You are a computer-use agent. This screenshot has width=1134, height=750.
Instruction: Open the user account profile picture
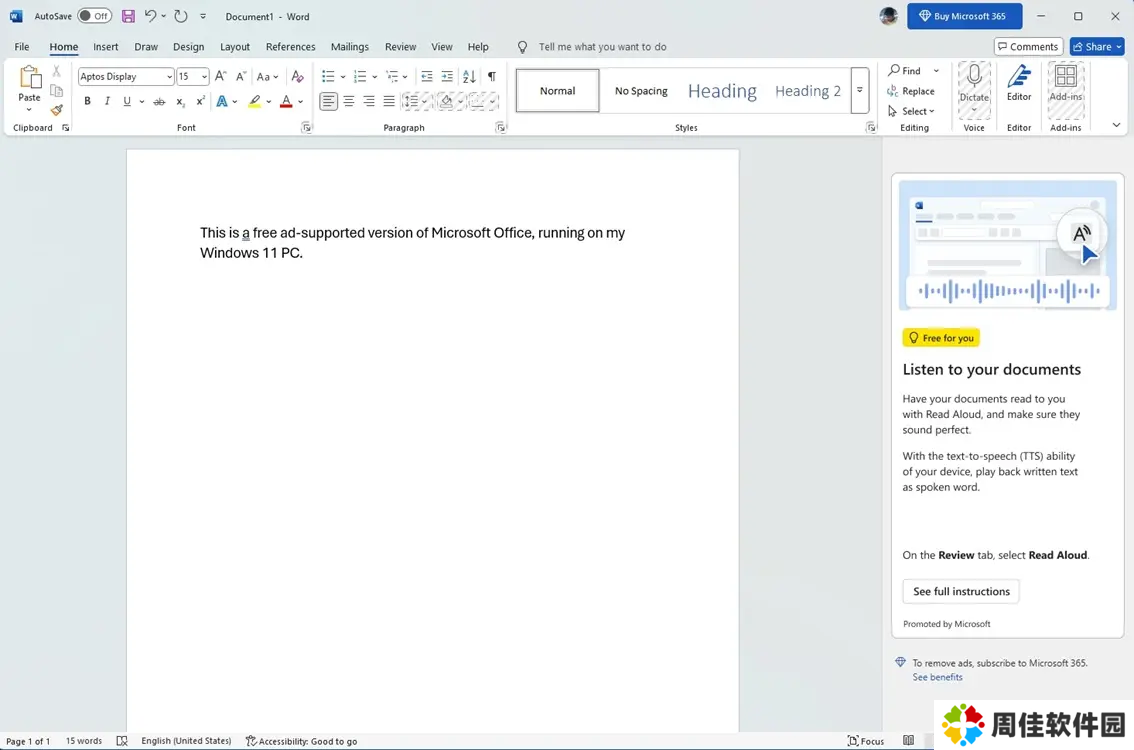tap(889, 16)
